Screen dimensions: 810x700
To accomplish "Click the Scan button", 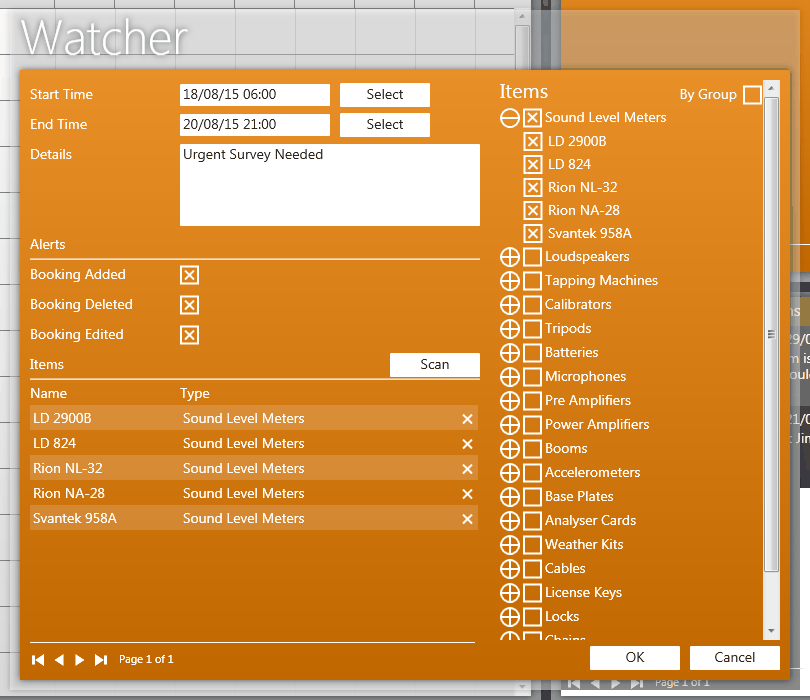I will tap(434, 365).
